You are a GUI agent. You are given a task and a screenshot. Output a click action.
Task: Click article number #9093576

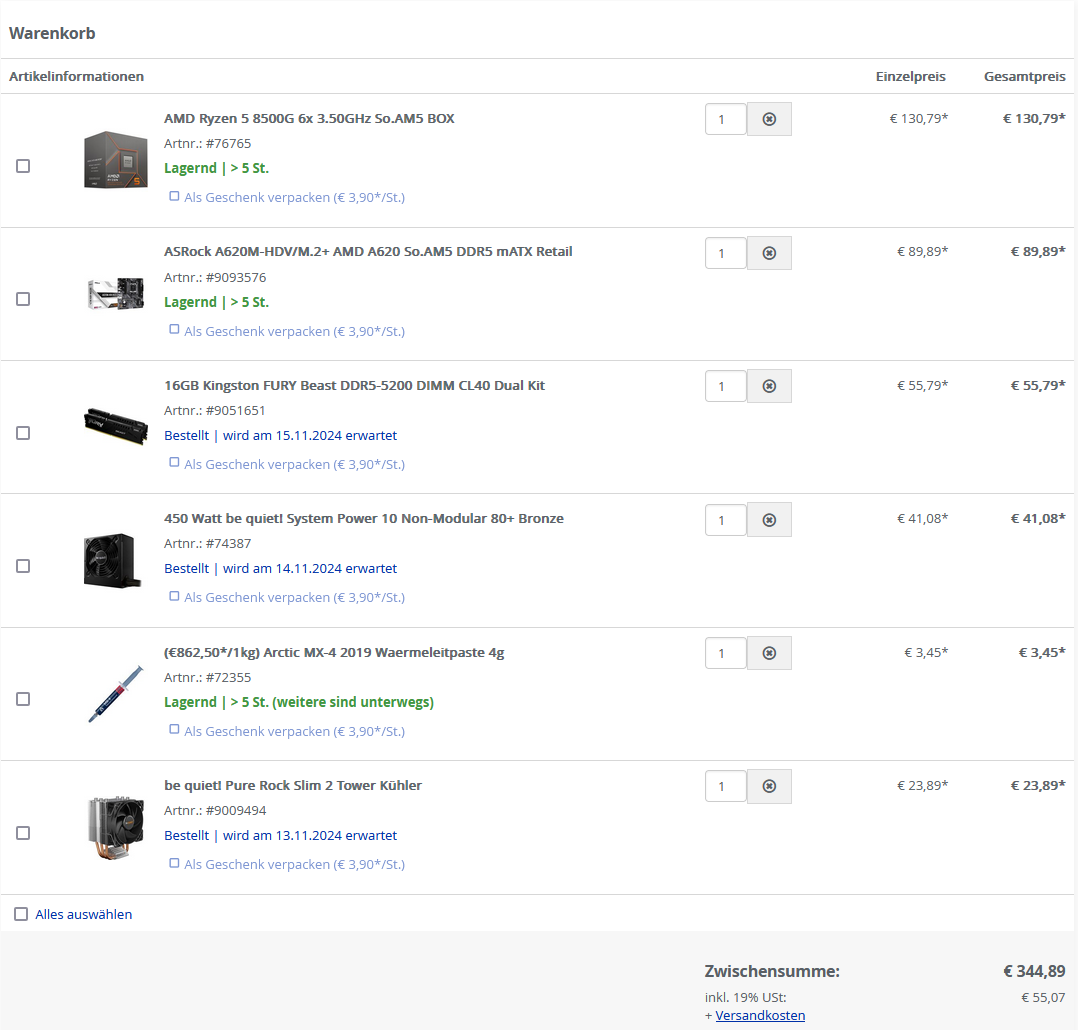pyautogui.click(x=236, y=277)
